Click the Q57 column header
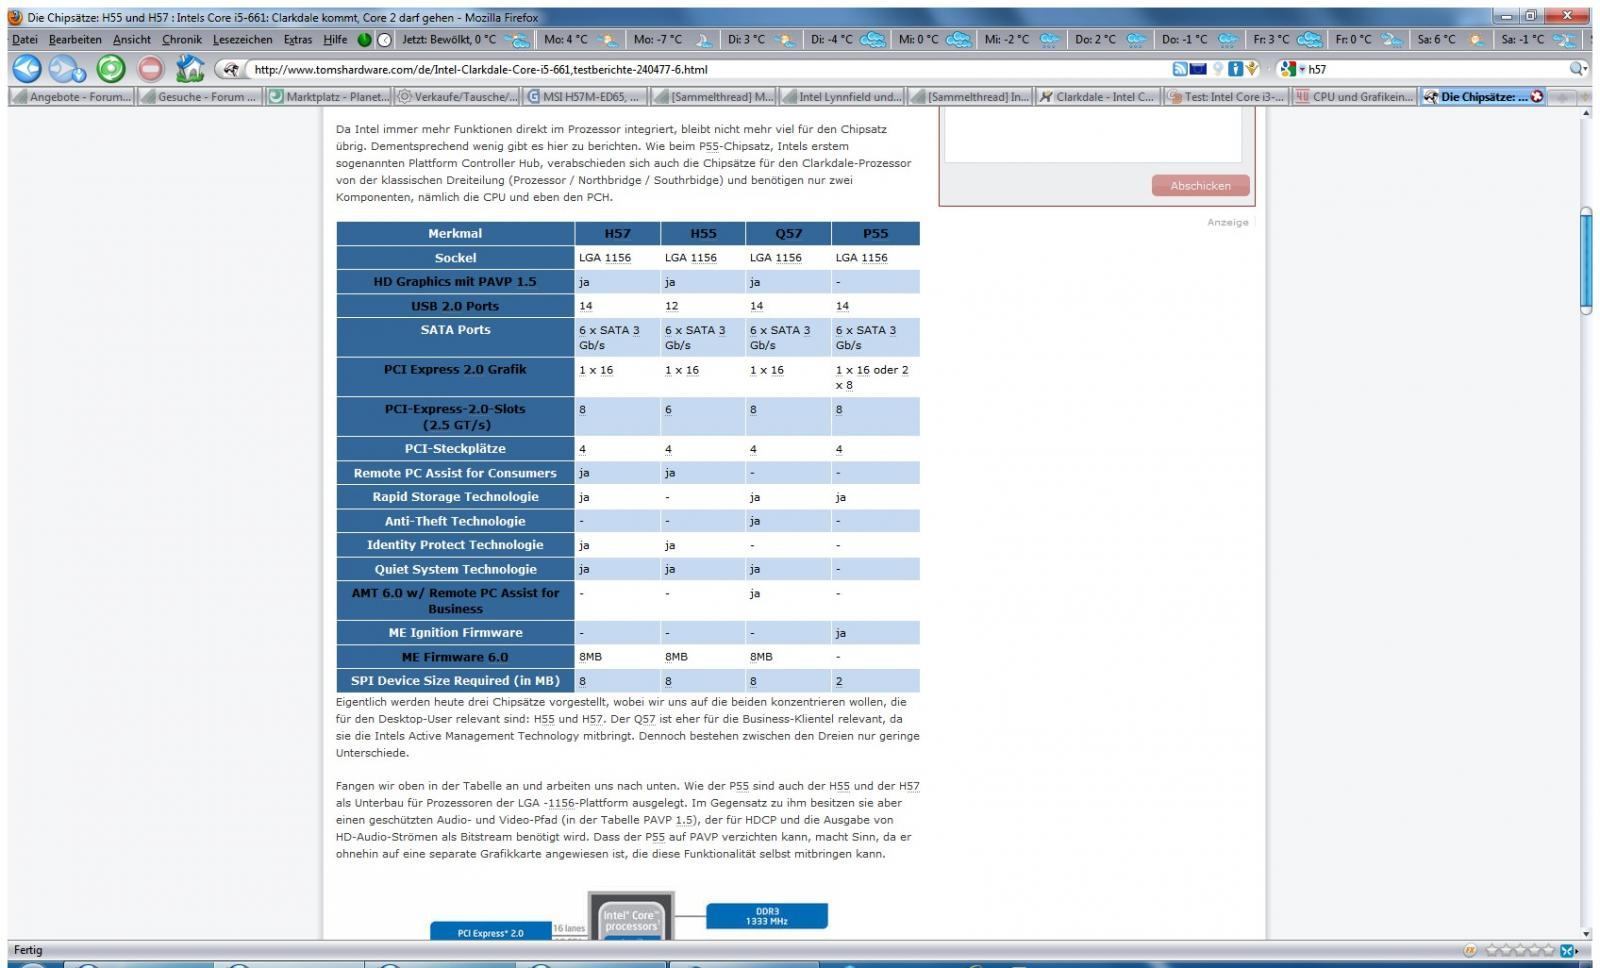The height and width of the screenshot is (968, 1600). (788, 233)
